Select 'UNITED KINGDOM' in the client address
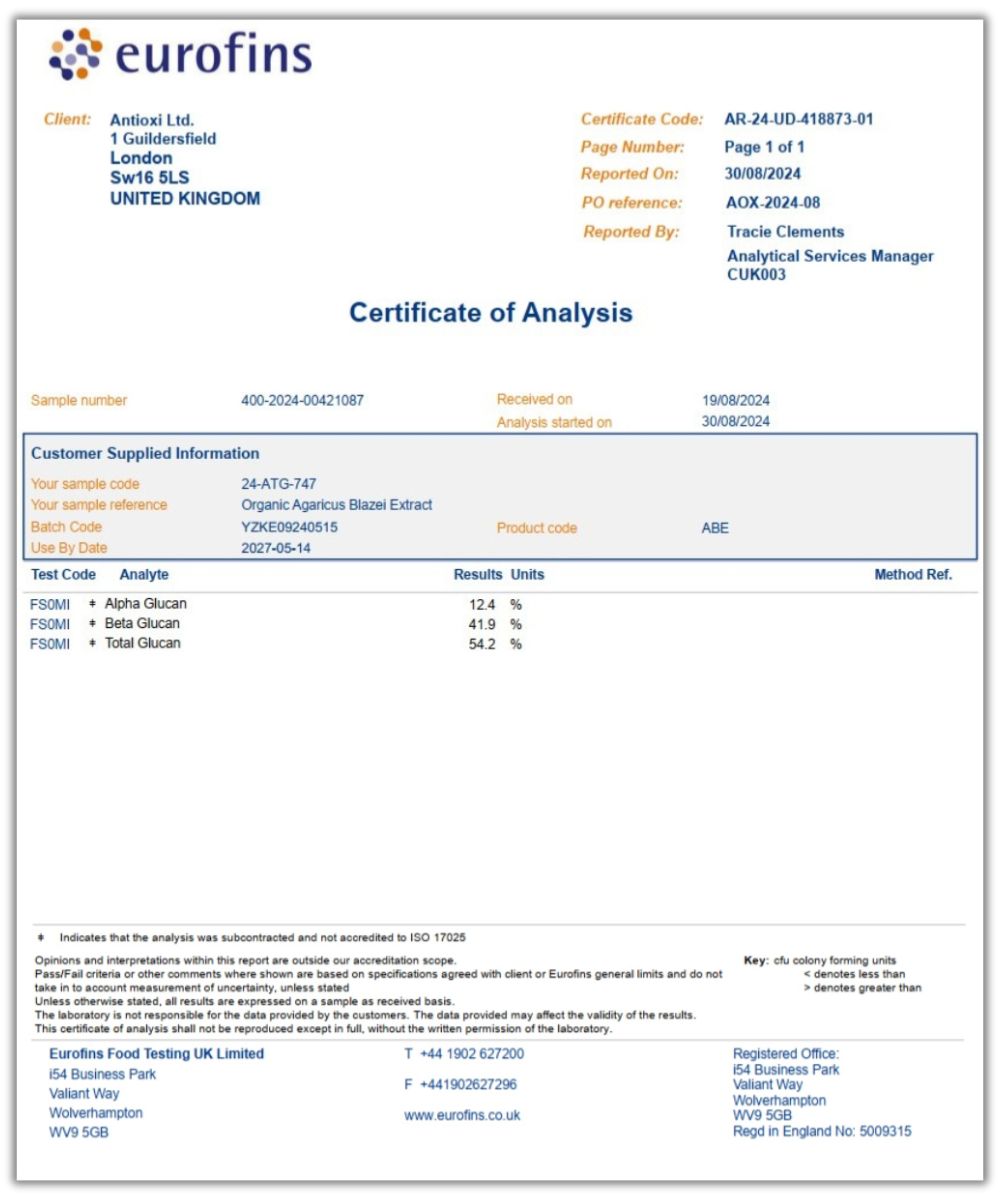Screen dimensions: 1000x1200 point(185,198)
